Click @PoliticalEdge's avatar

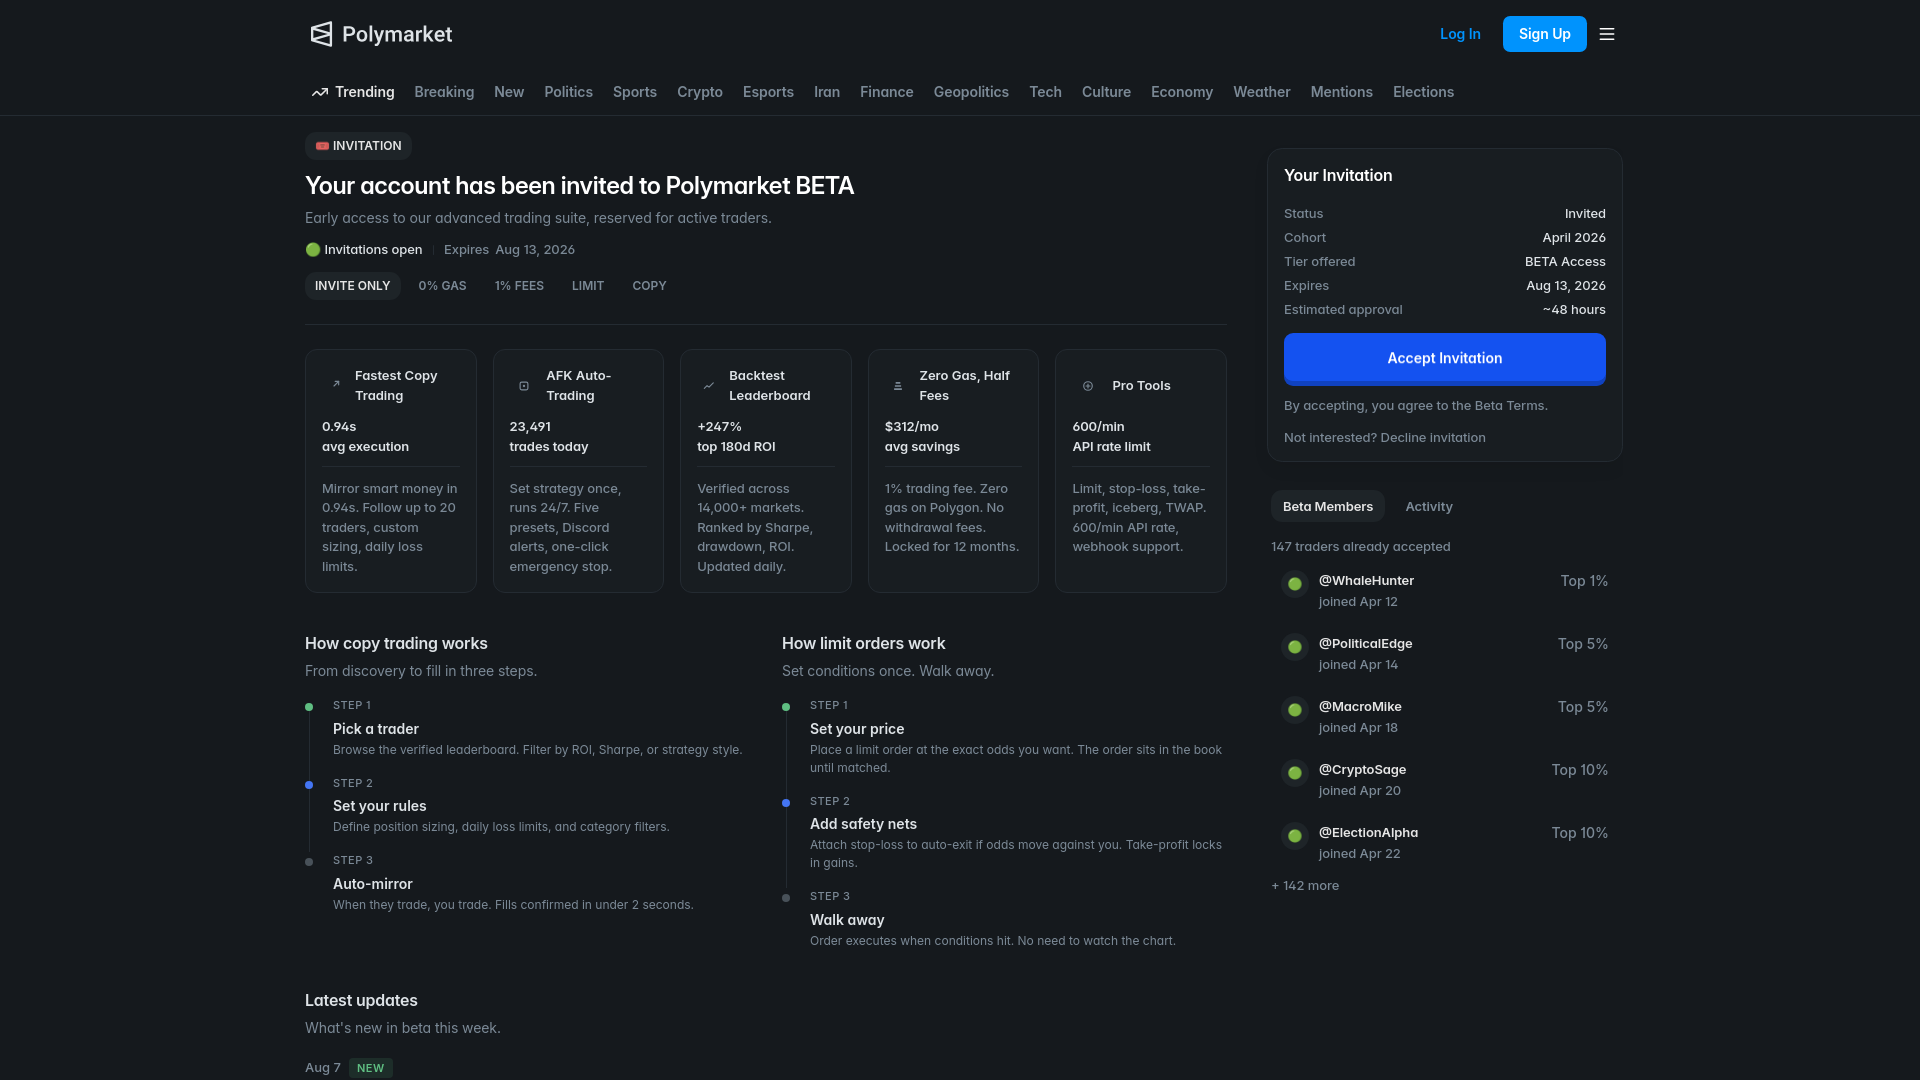coord(1295,647)
